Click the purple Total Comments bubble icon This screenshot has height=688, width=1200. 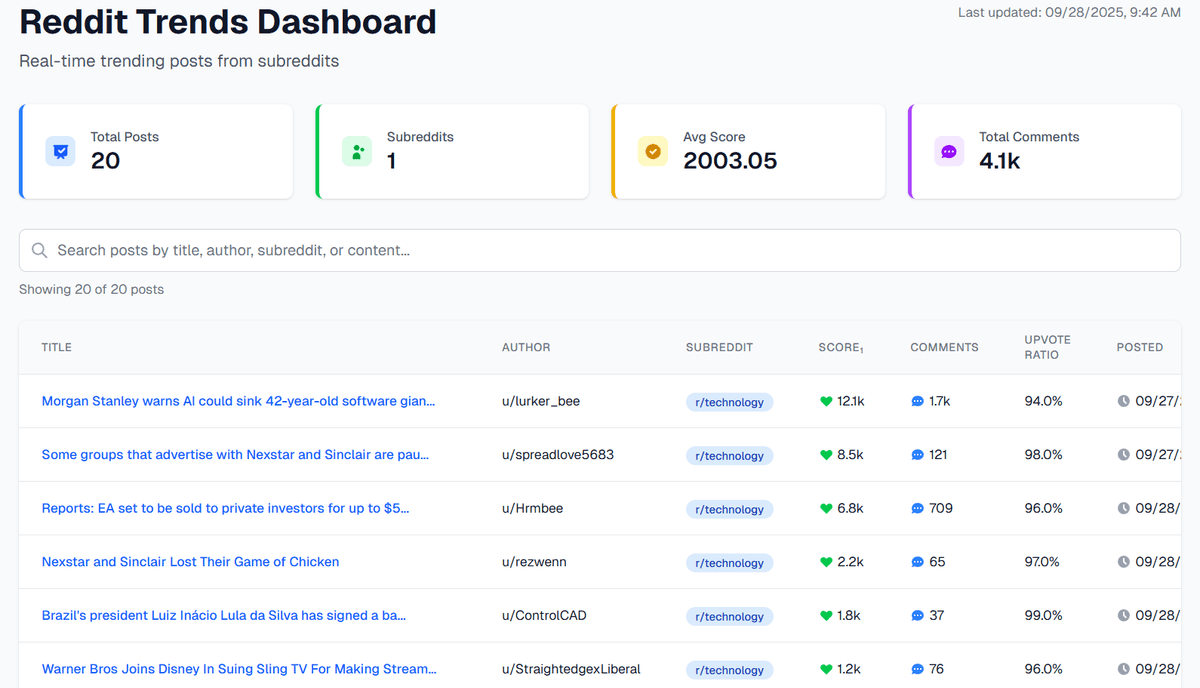click(948, 151)
